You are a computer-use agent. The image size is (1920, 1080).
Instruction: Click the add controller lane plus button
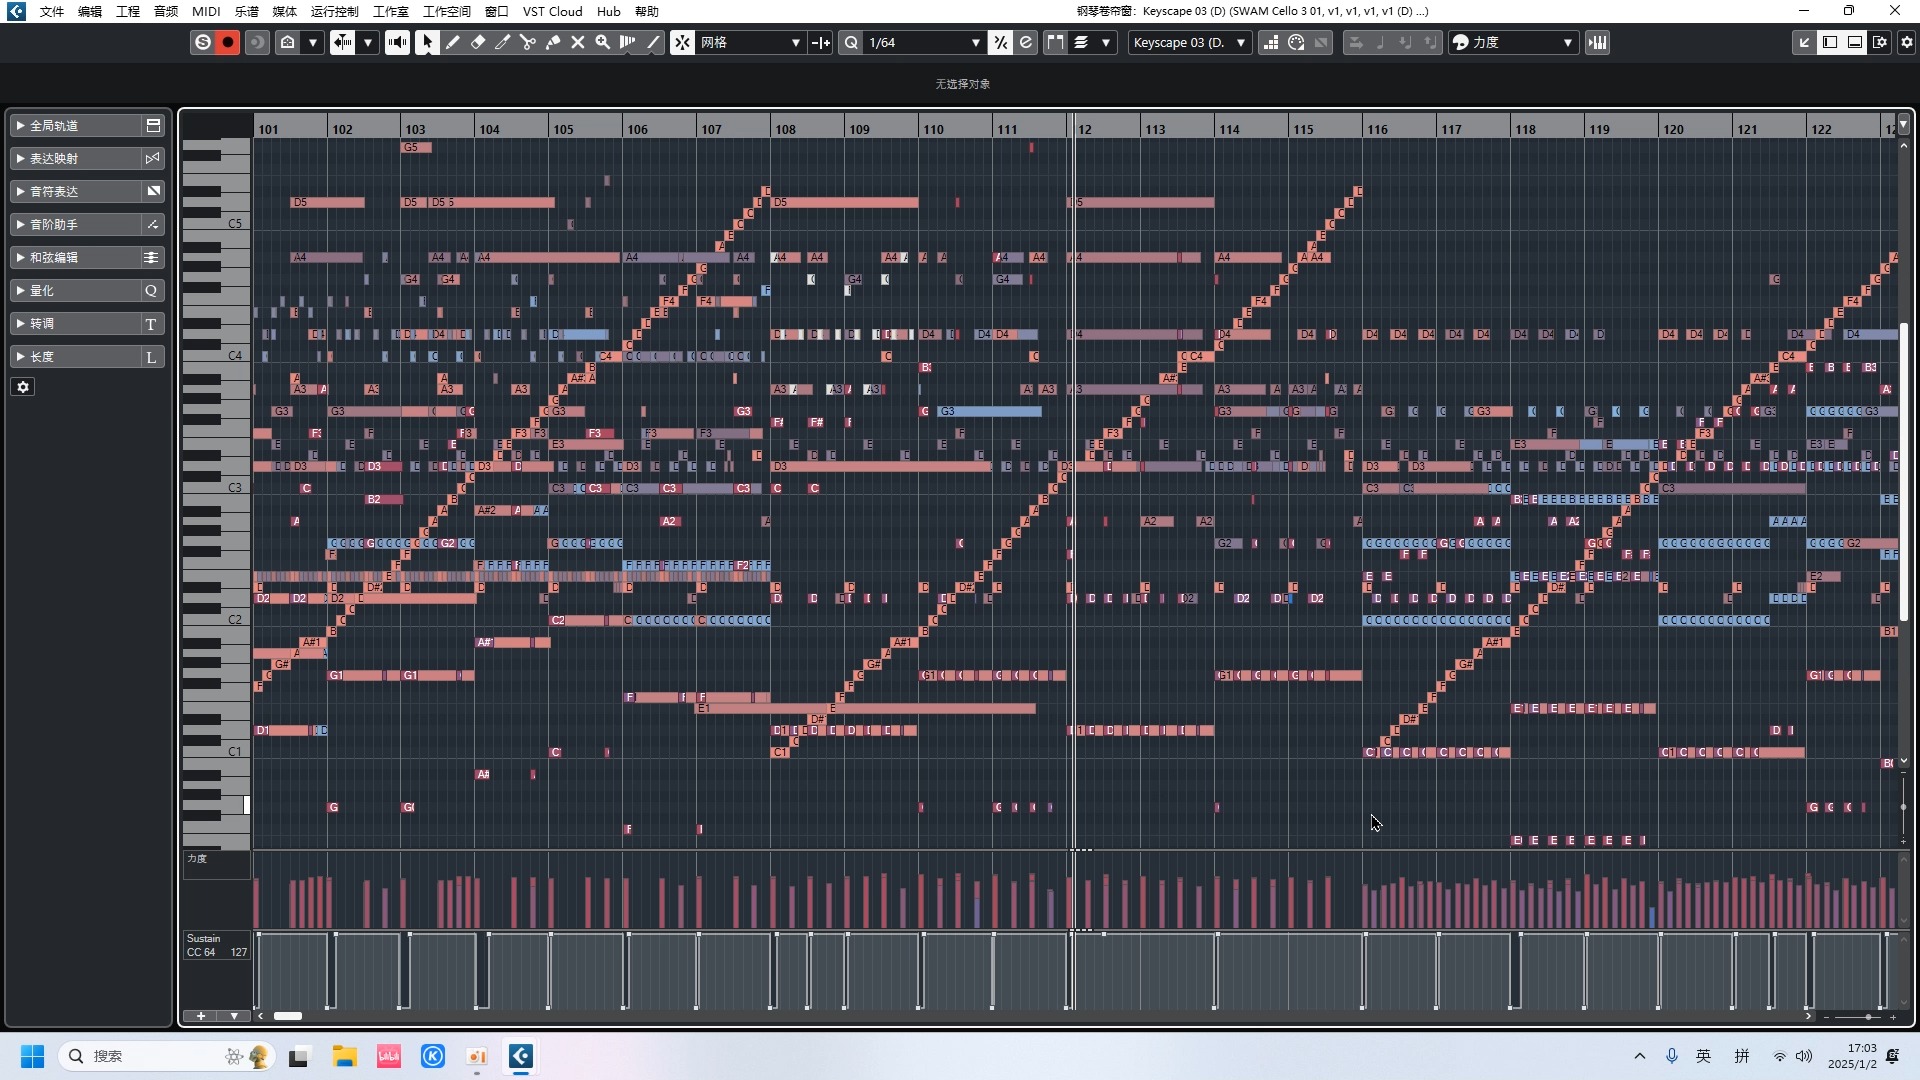click(x=201, y=1017)
